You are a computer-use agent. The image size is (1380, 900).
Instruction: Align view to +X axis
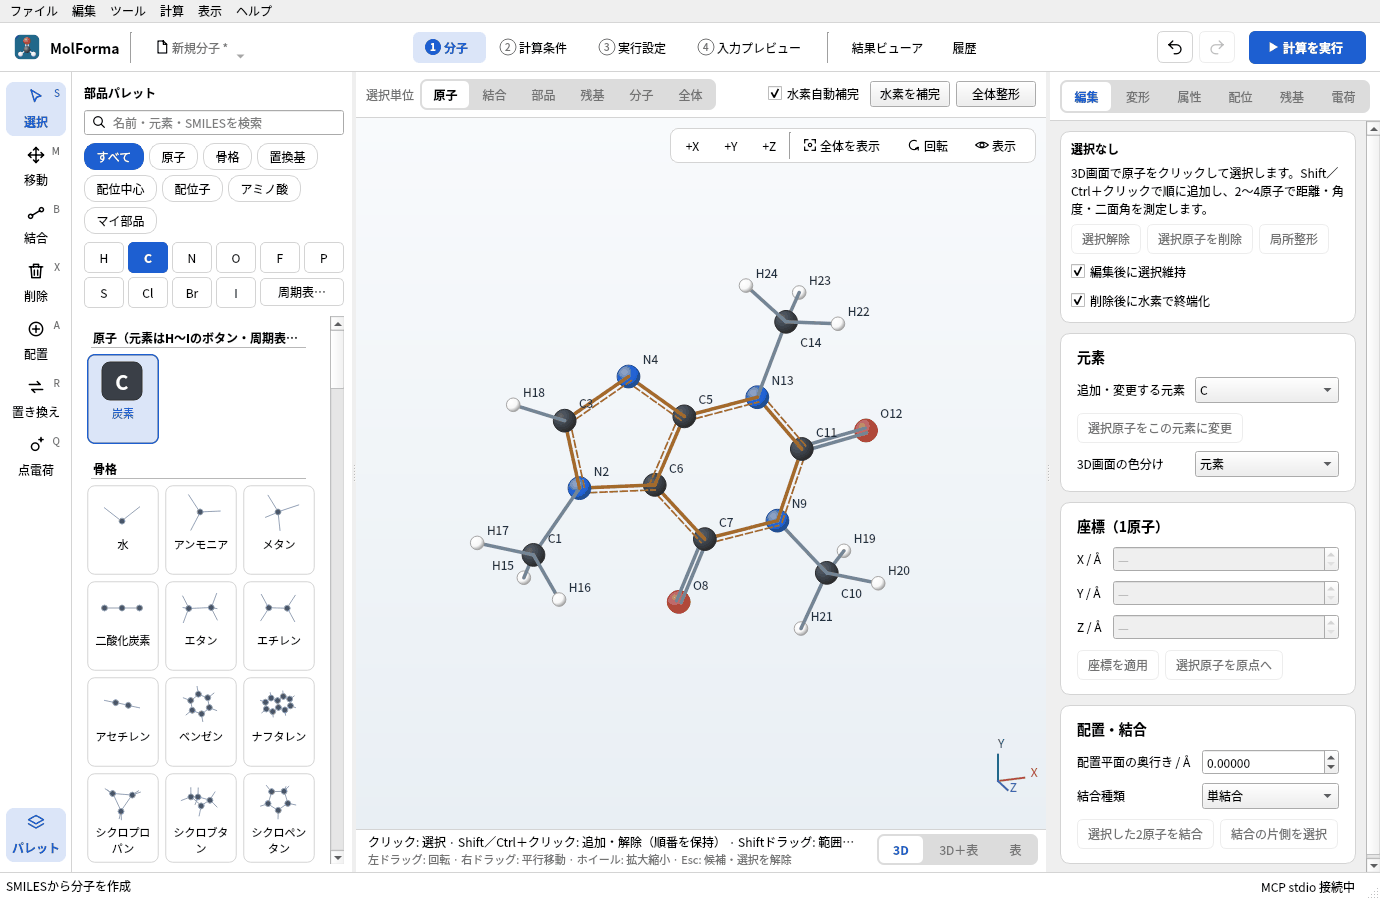tap(692, 146)
